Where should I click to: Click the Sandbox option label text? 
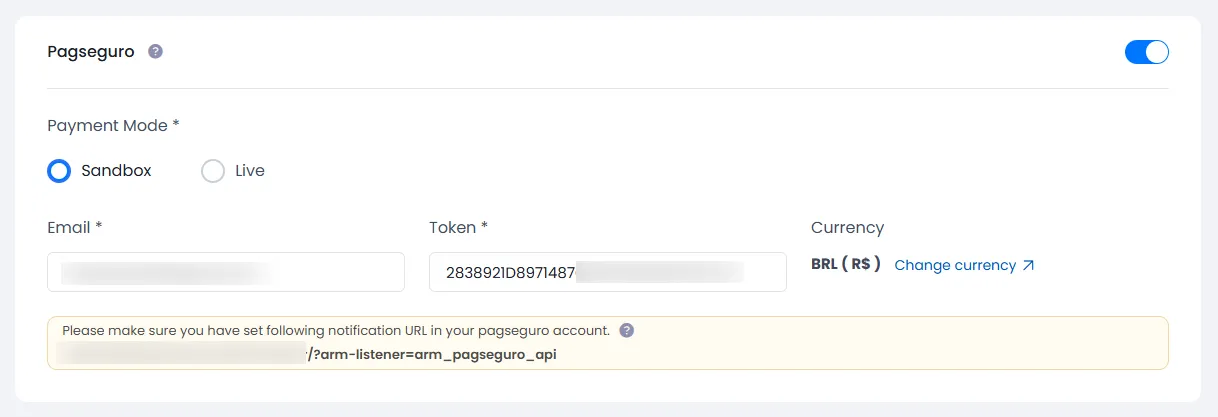[116, 171]
